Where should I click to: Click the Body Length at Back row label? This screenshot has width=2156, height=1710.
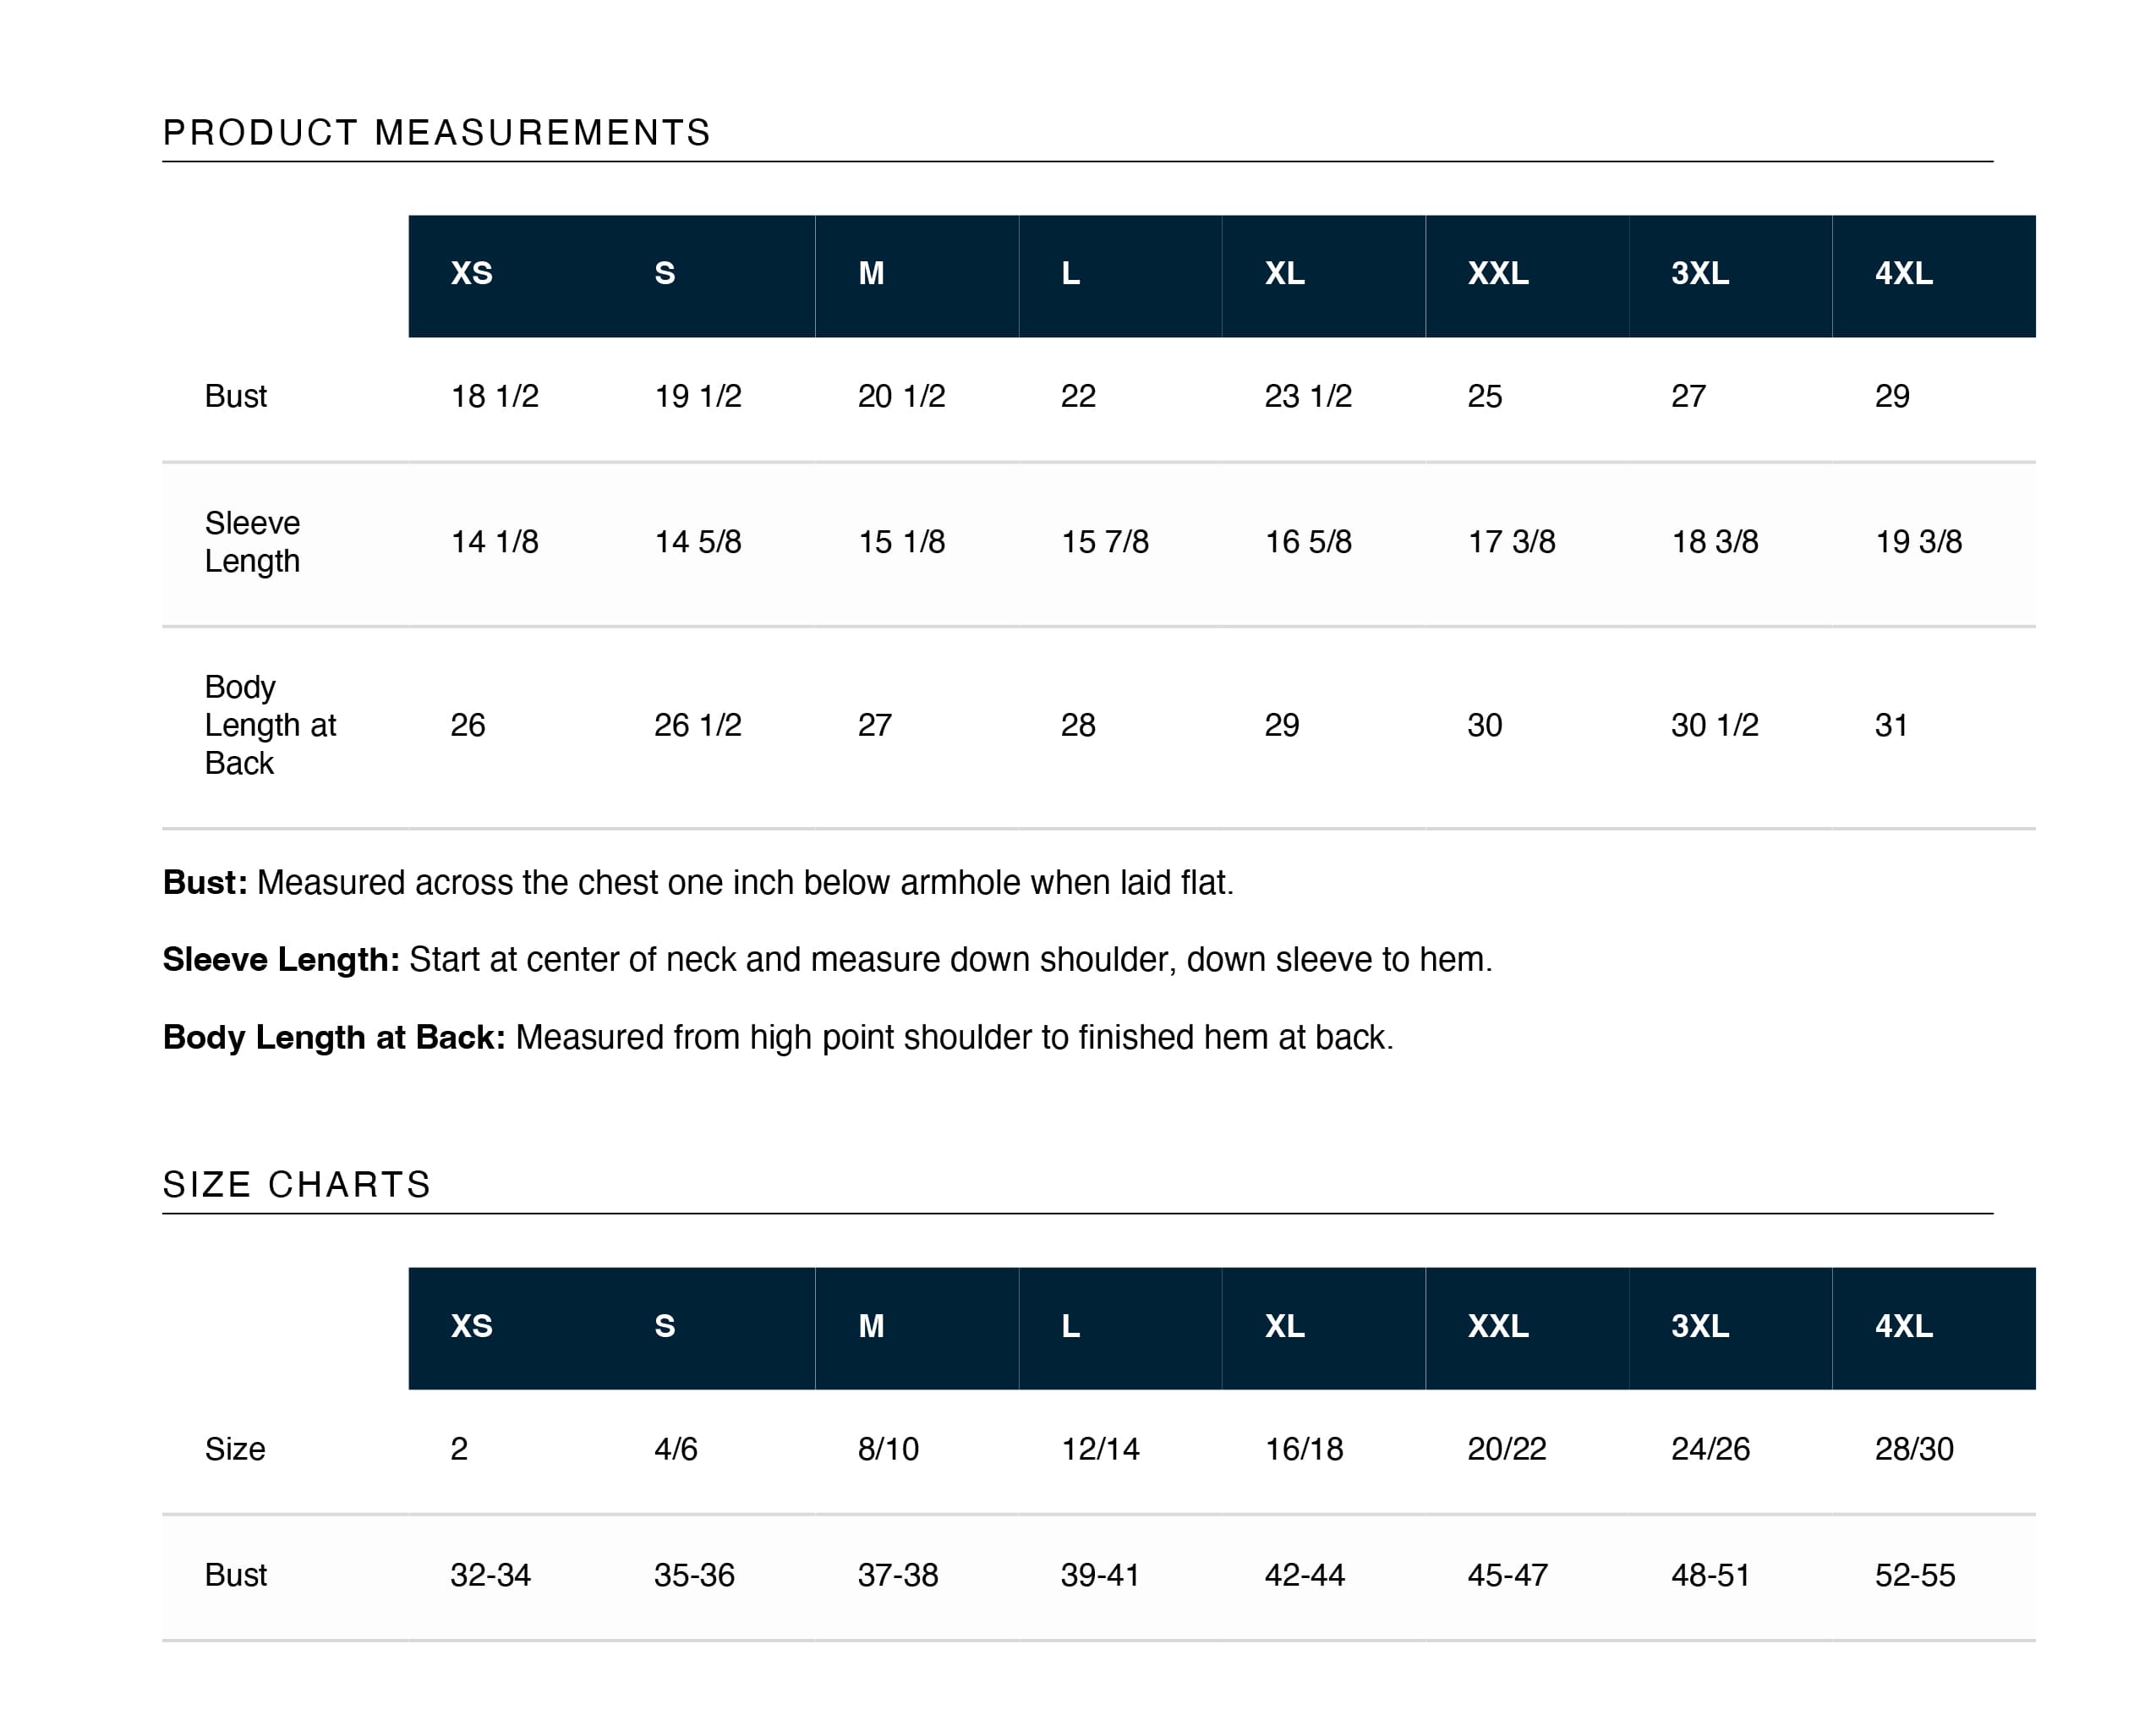(270, 725)
